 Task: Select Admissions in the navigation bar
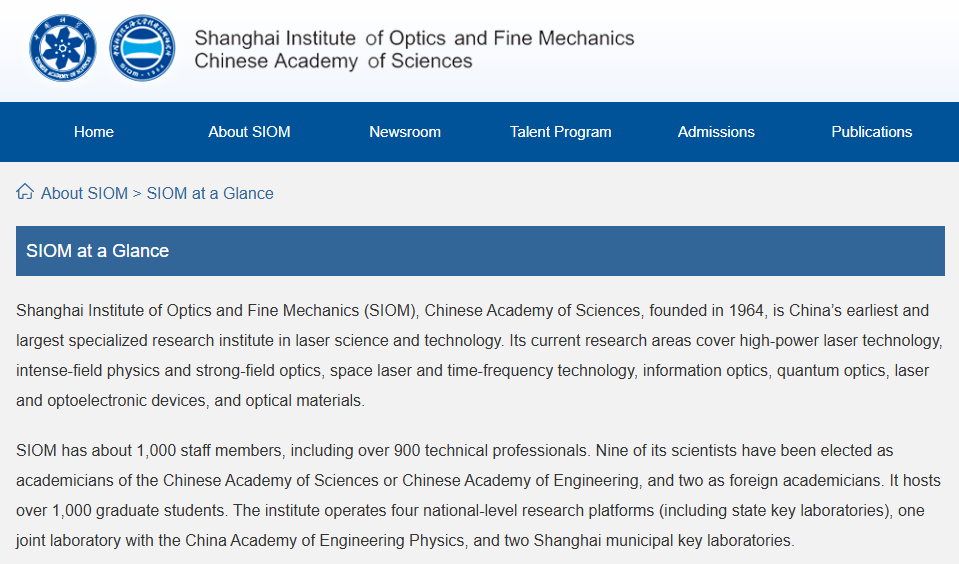click(x=716, y=132)
